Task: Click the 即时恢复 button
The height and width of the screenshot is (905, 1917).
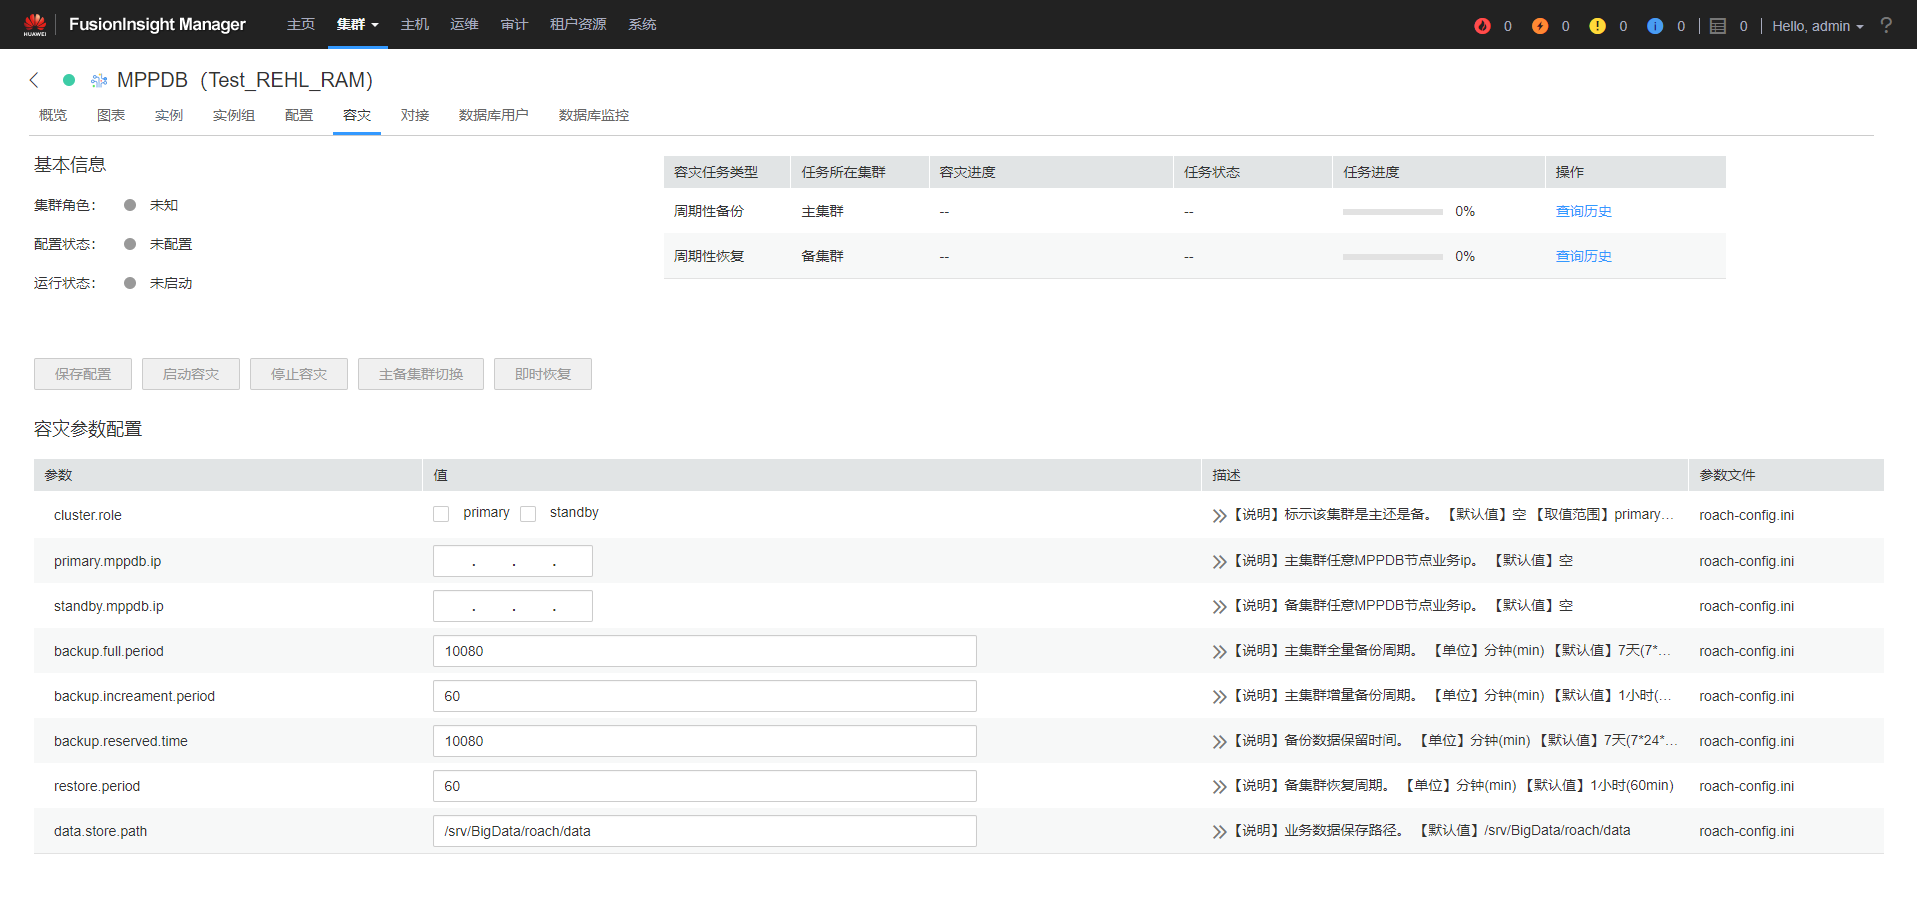Action: (x=543, y=374)
